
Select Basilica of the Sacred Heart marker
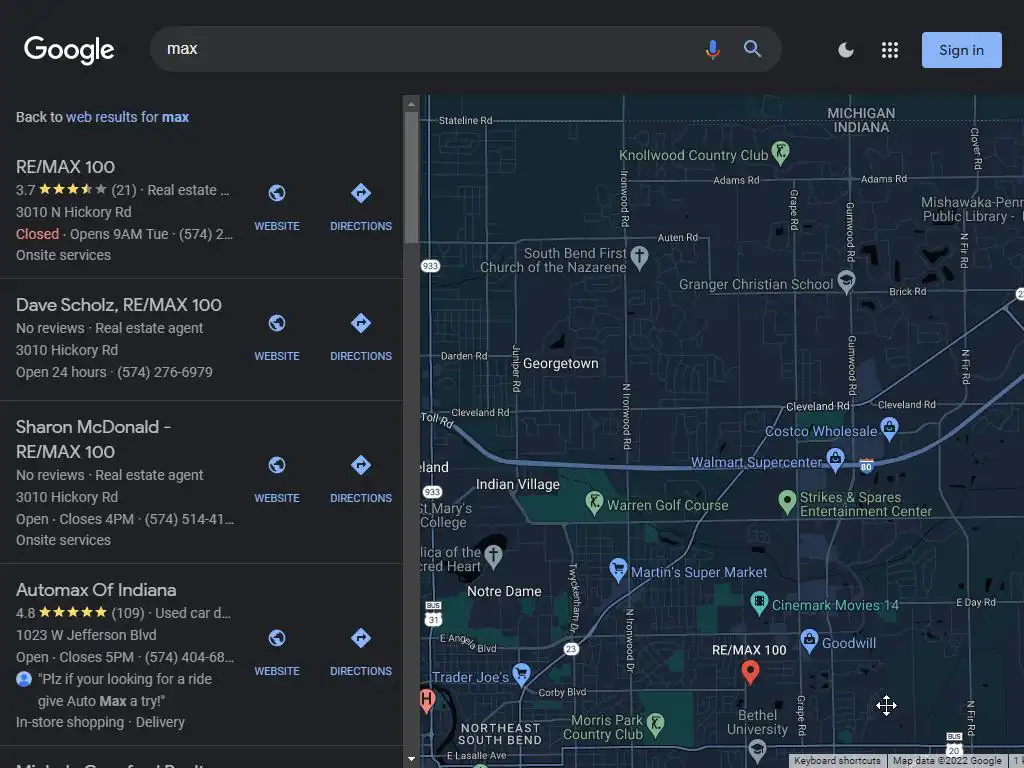click(x=493, y=555)
